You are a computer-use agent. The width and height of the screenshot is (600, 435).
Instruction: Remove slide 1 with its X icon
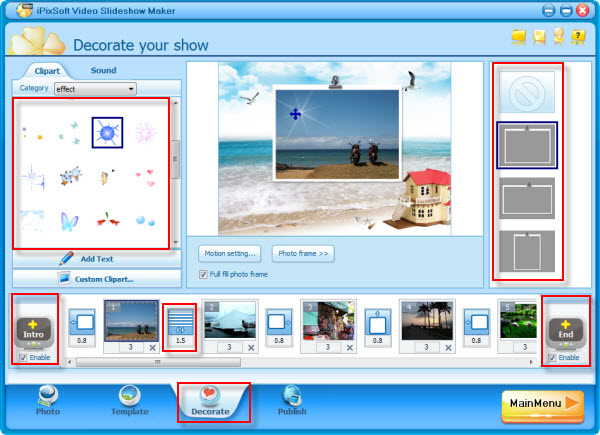[153, 347]
